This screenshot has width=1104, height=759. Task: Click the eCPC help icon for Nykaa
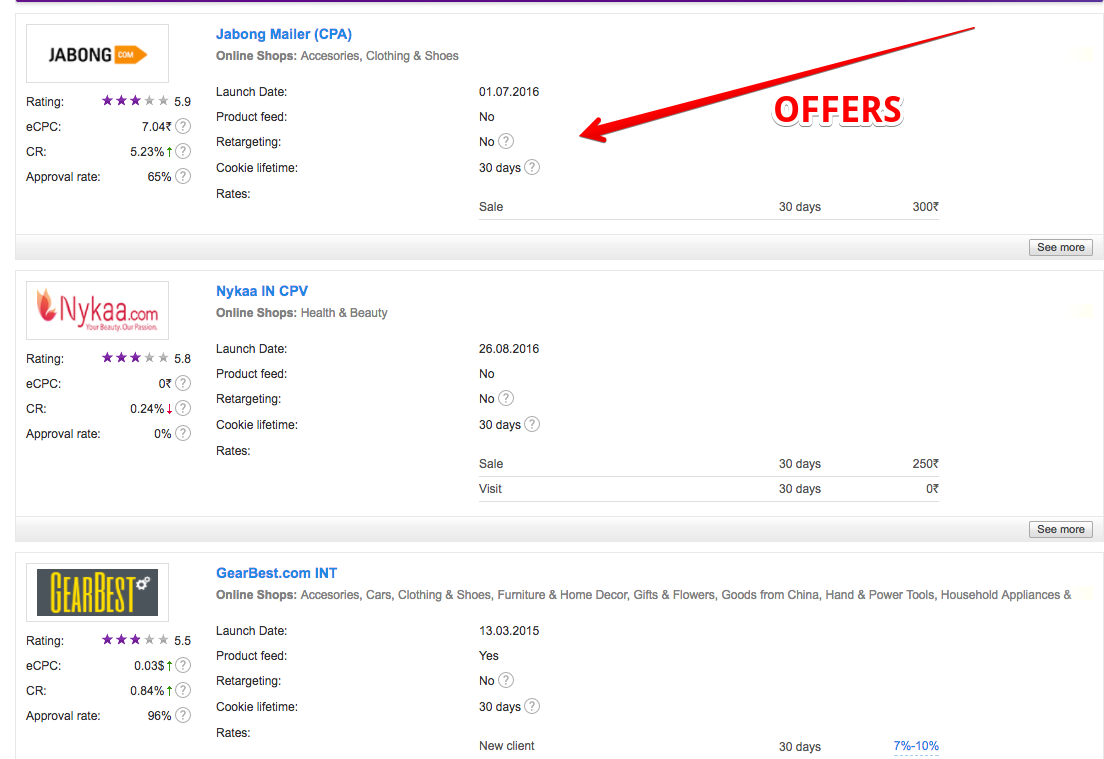(x=183, y=383)
